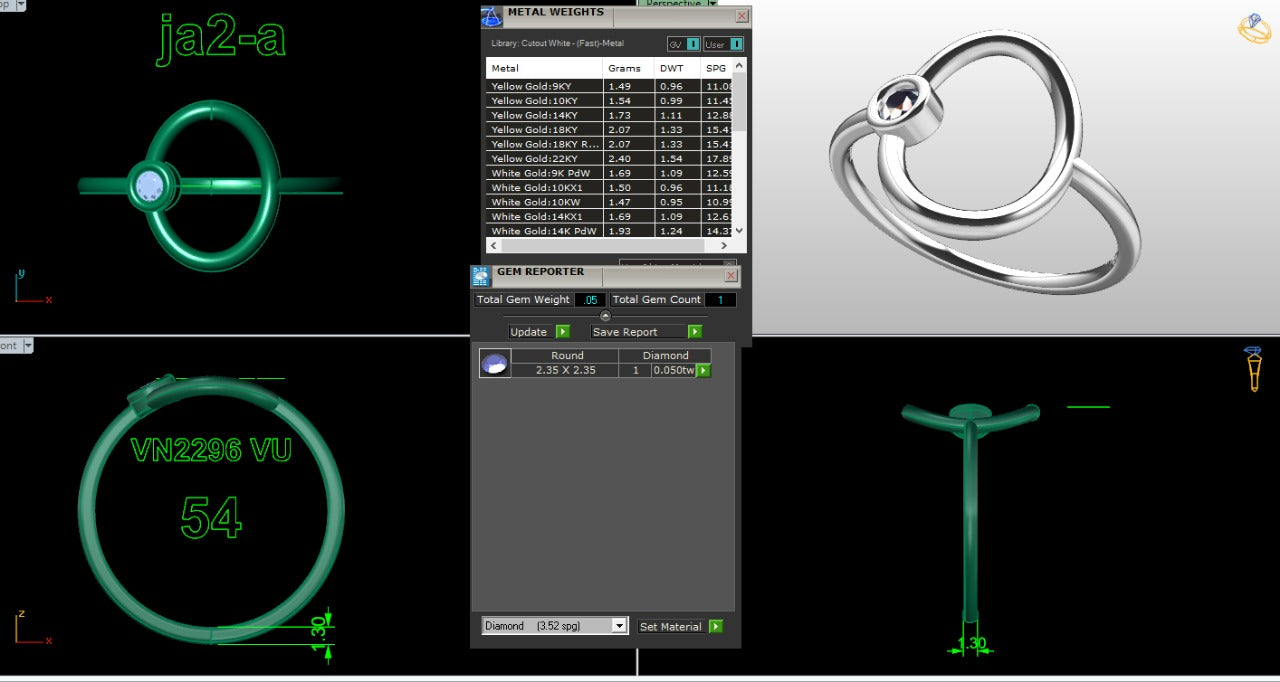Click the Gem Reporter panel icon
The width and height of the screenshot is (1280, 682).
[481, 276]
